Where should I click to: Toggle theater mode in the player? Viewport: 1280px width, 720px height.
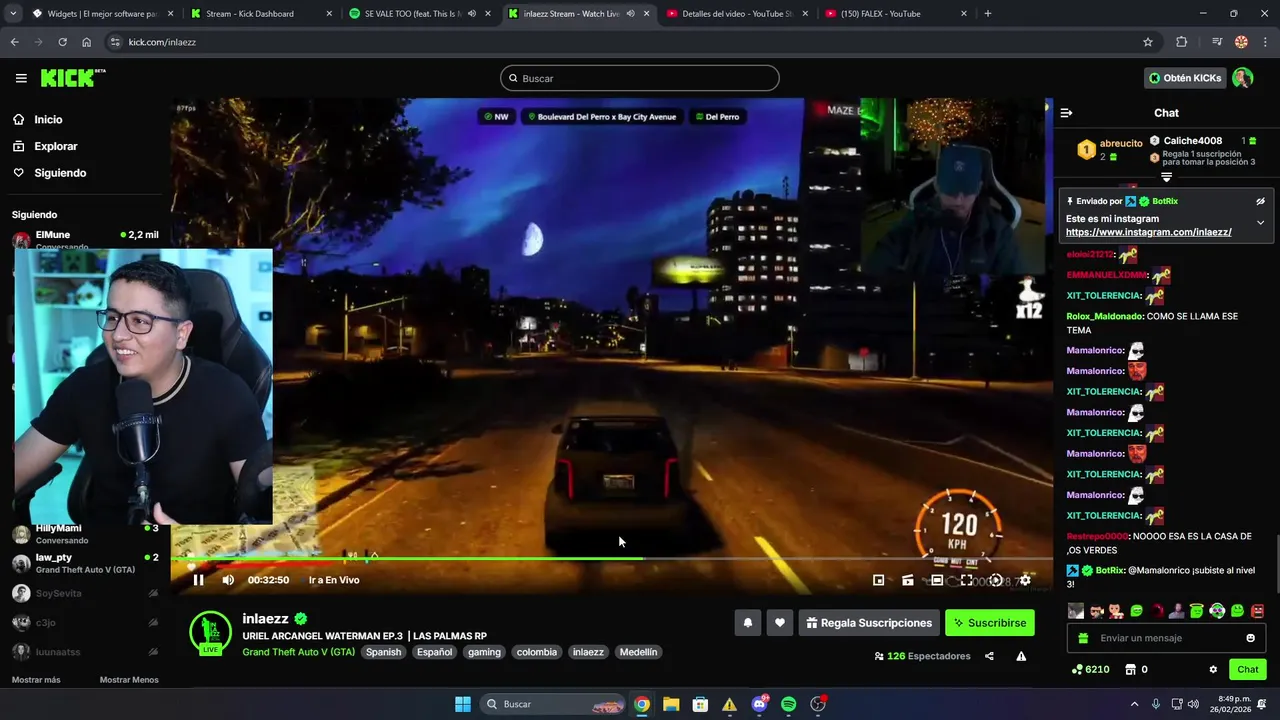[937, 580]
